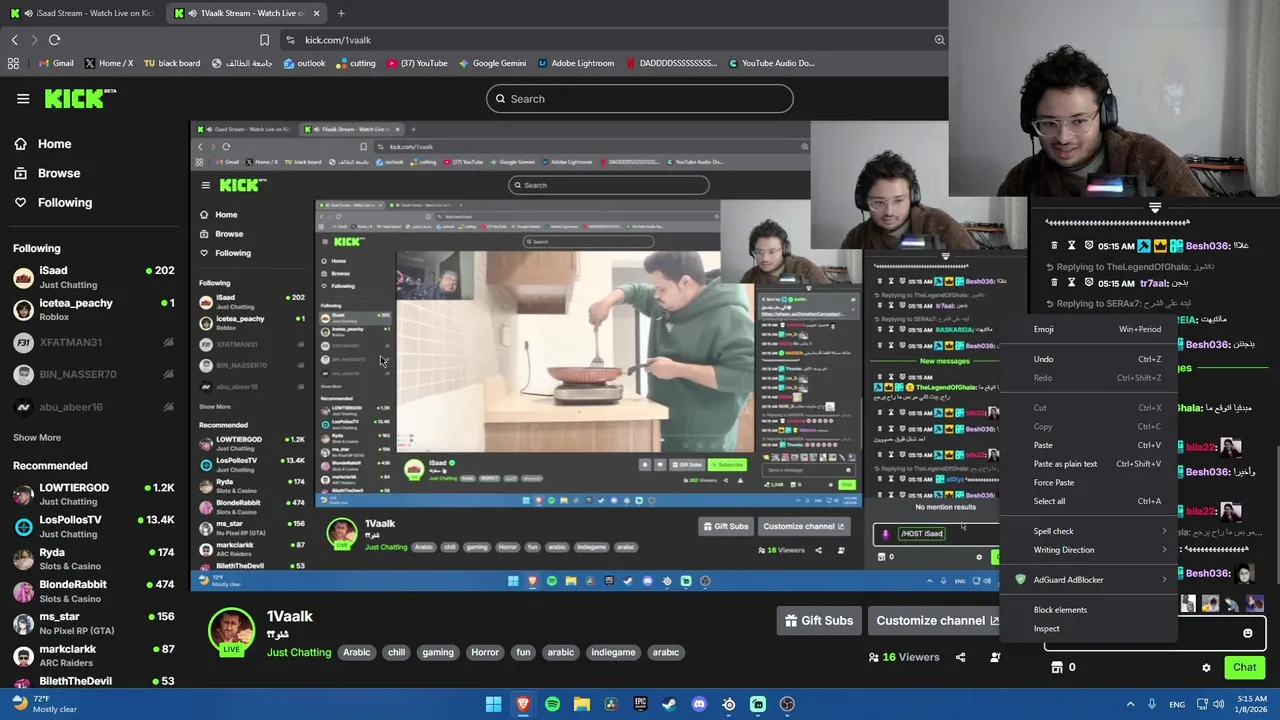Viewport: 1280px width, 720px height.
Task: Open the Adobe Lightroom bookmark
Action: tap(576, 63)
